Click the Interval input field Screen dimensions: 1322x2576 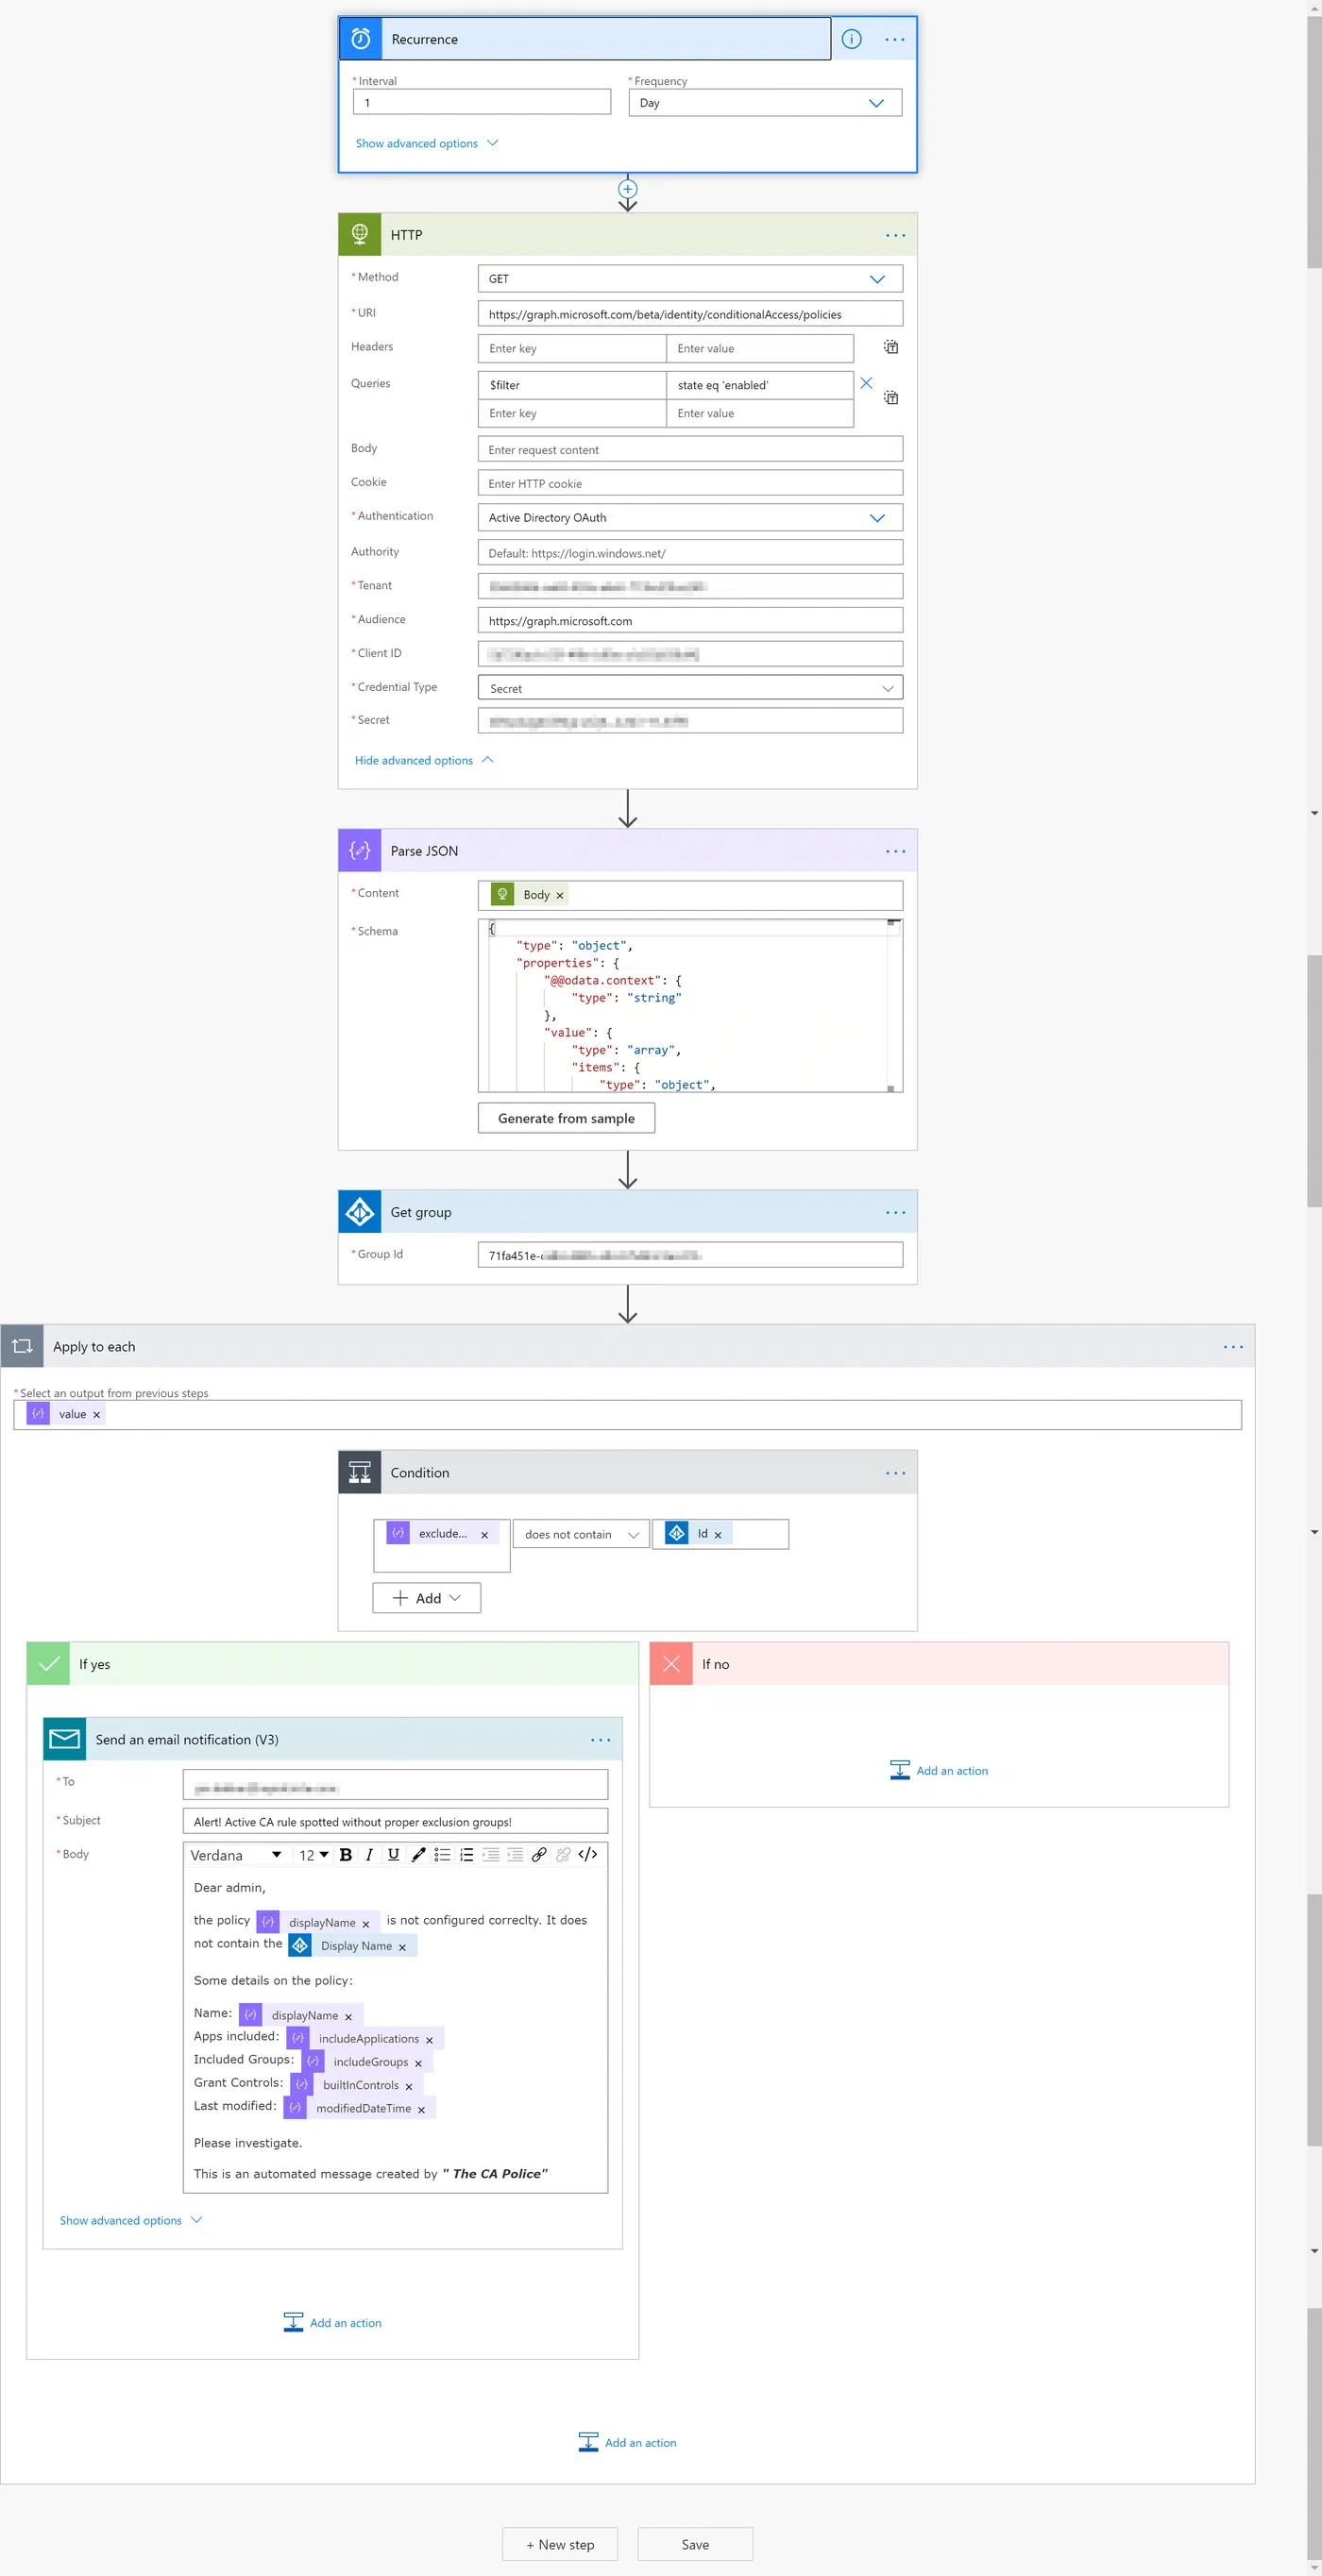[x=482, y=102]
